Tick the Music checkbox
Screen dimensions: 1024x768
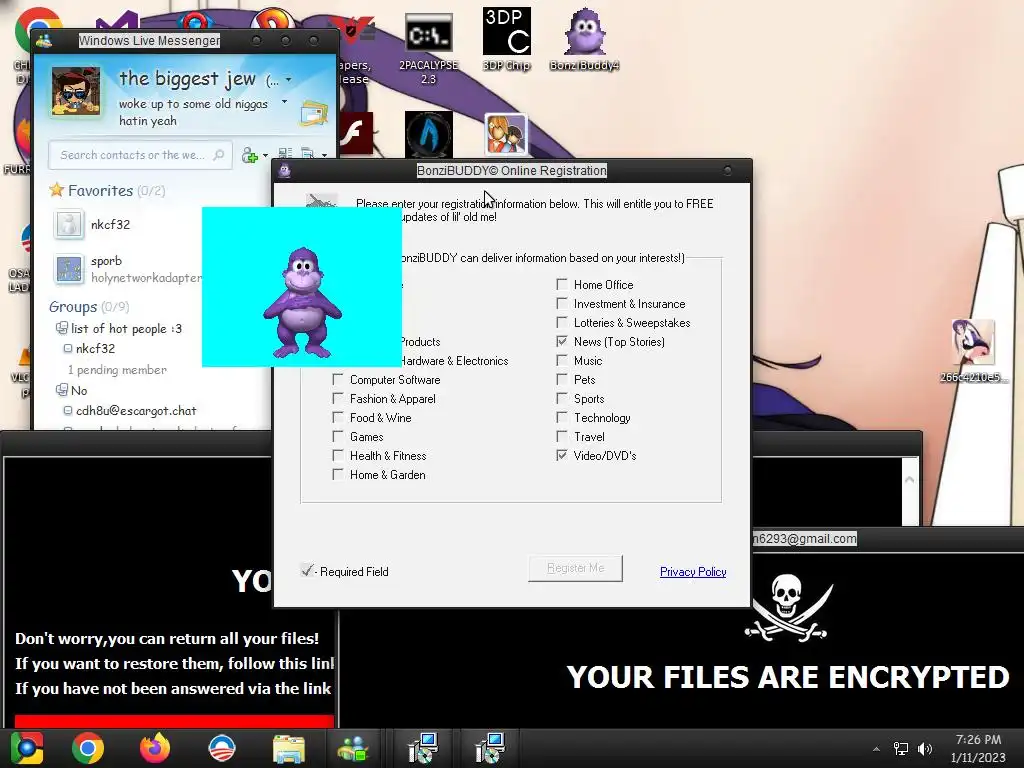point(562,360)
